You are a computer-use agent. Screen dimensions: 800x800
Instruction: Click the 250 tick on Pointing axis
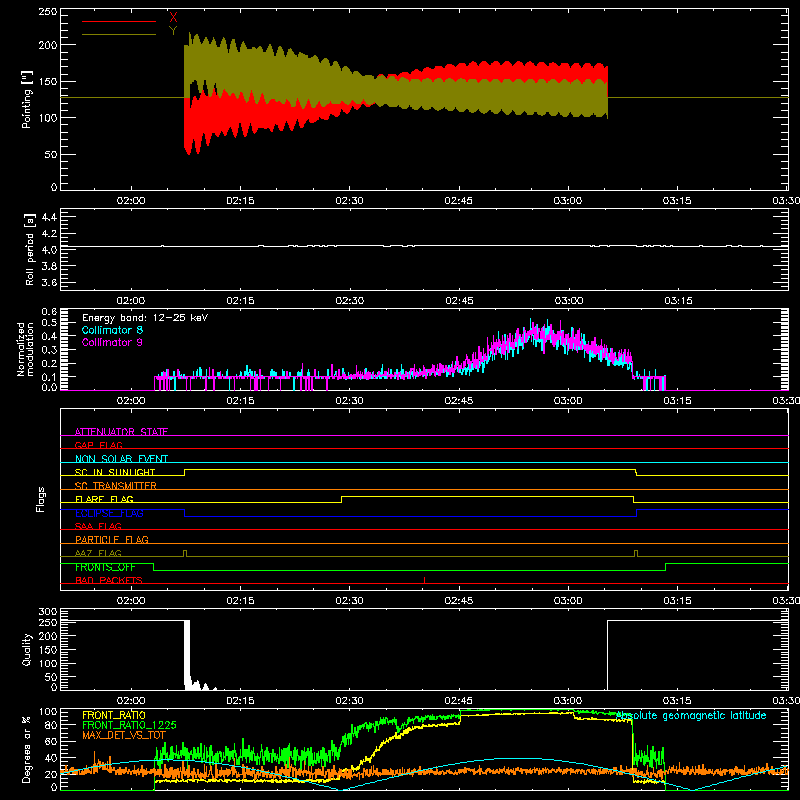tap(48, 11)
